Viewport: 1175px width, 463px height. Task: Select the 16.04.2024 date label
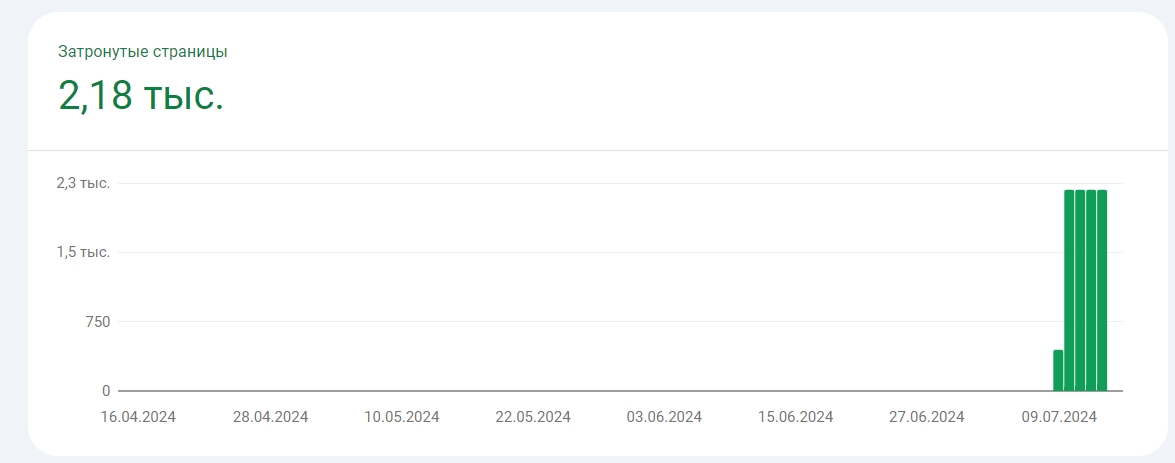139,417
